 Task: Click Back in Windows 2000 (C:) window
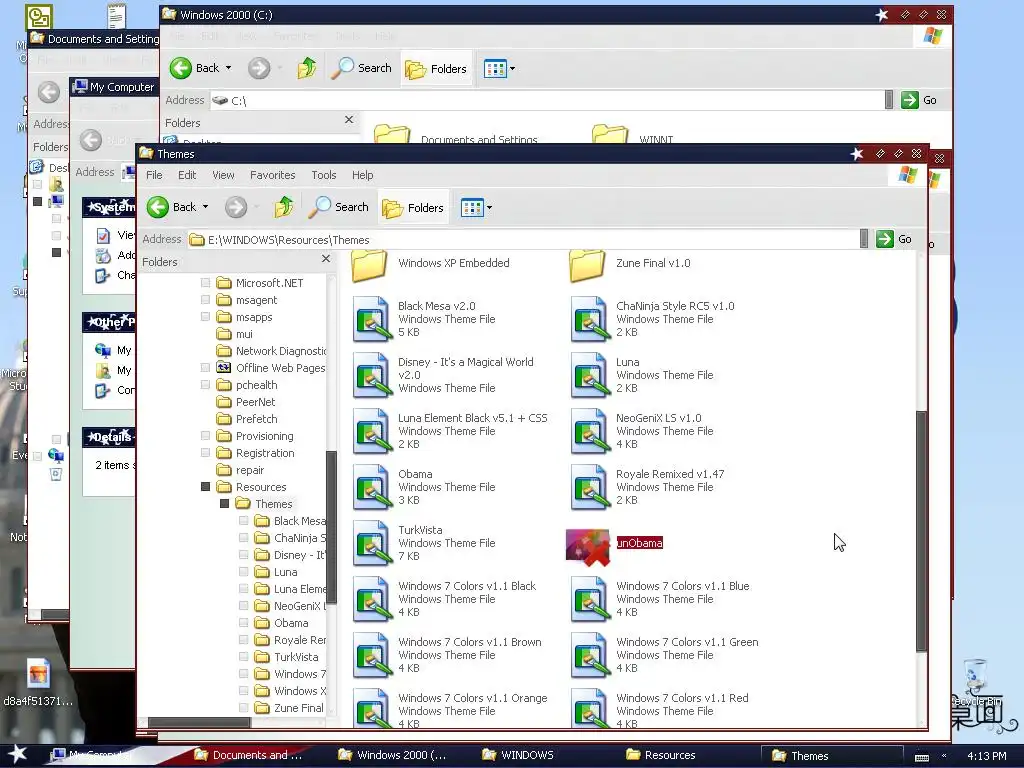click(x=195, y=68)
